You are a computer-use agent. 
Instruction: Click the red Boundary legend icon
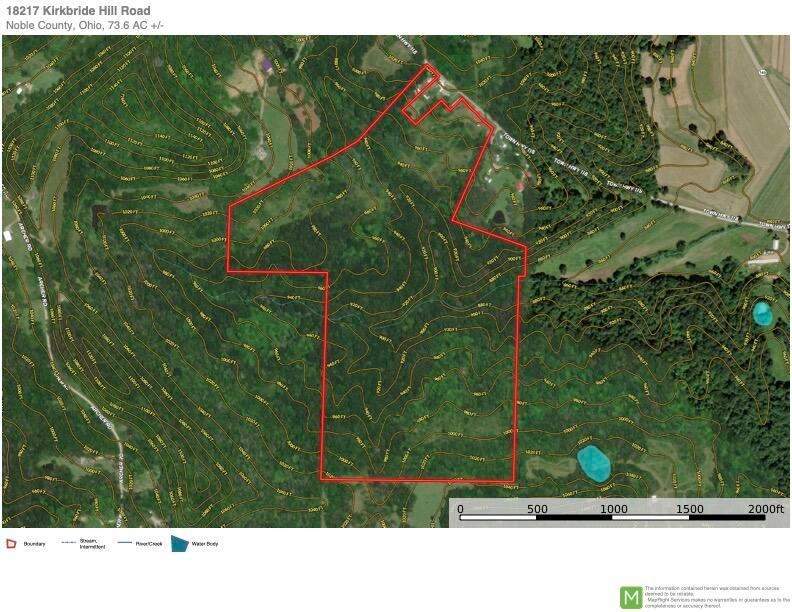coord(11,544)
